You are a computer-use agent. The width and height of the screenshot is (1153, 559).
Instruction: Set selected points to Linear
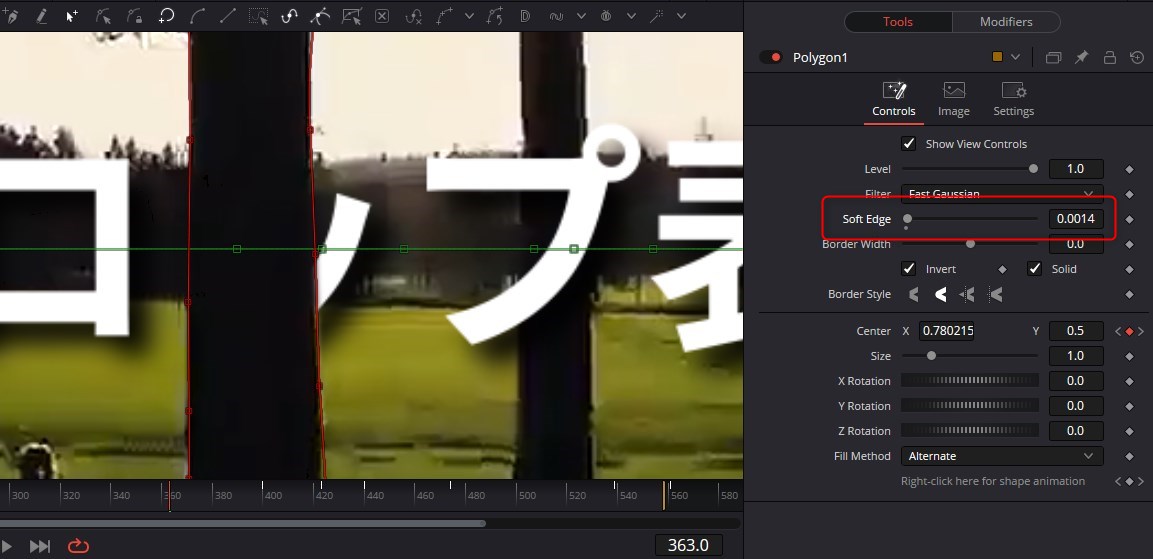228,15
